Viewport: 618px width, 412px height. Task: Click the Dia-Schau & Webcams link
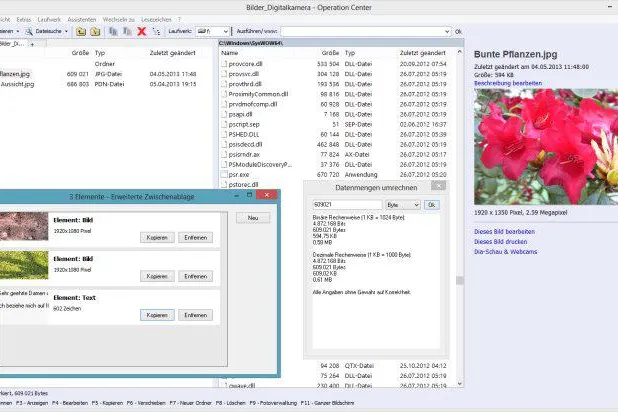[x=505, y=252]
